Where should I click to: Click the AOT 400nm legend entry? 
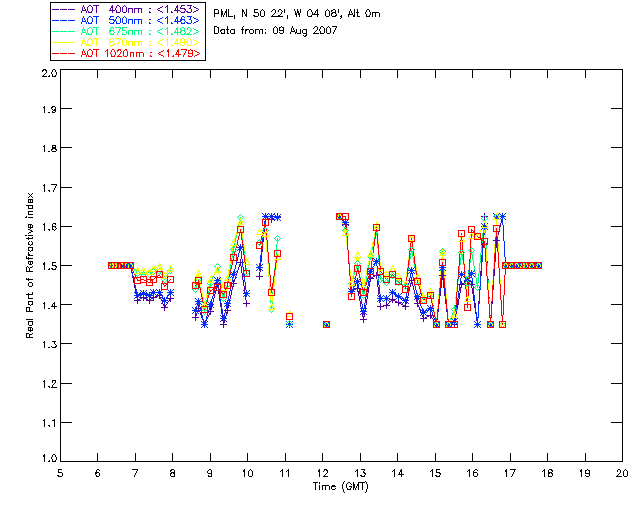127,9
